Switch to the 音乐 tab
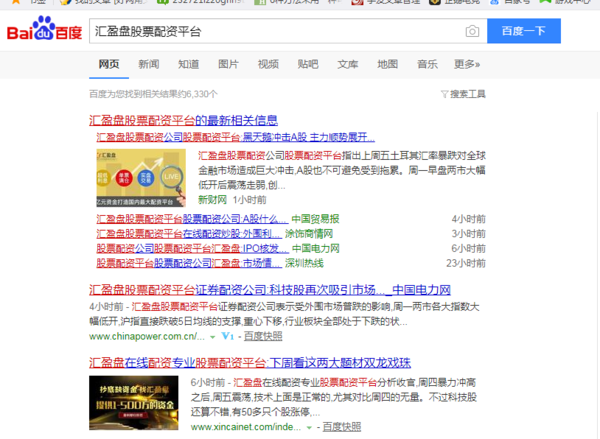Screen dimensions: 600x439 tap(427, 64)
